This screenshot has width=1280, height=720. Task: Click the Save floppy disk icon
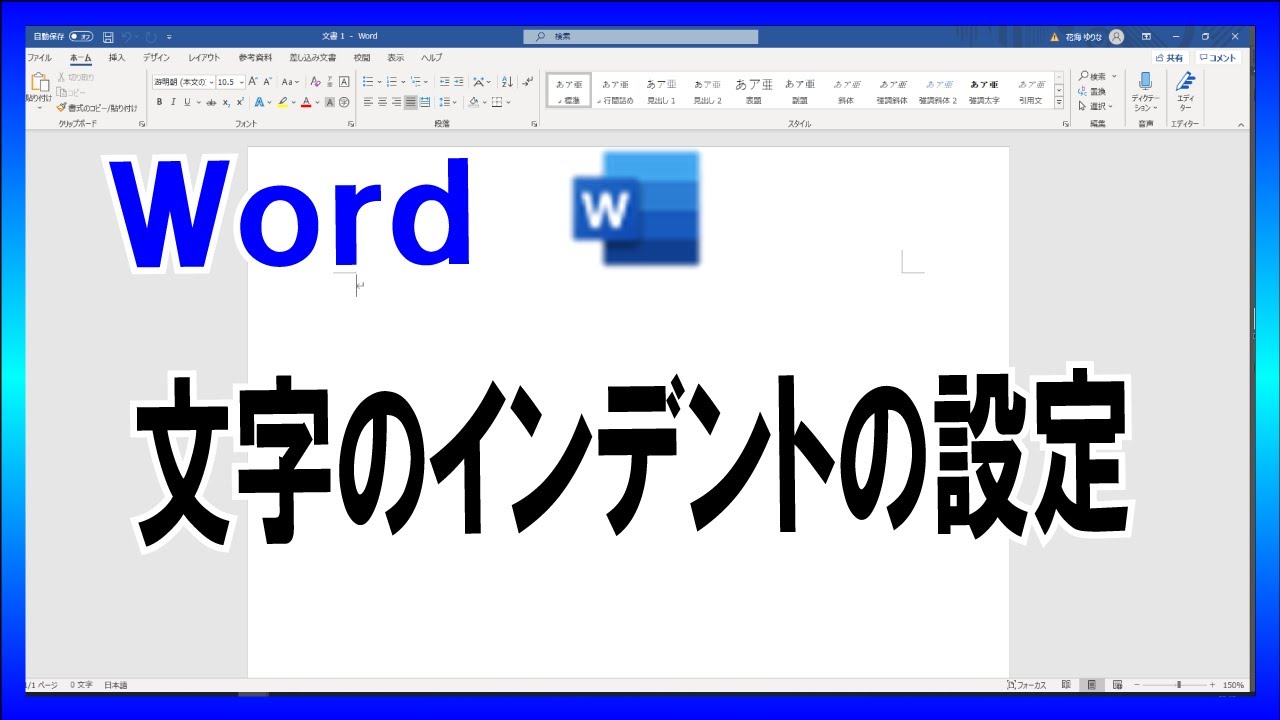pos(108,36)
